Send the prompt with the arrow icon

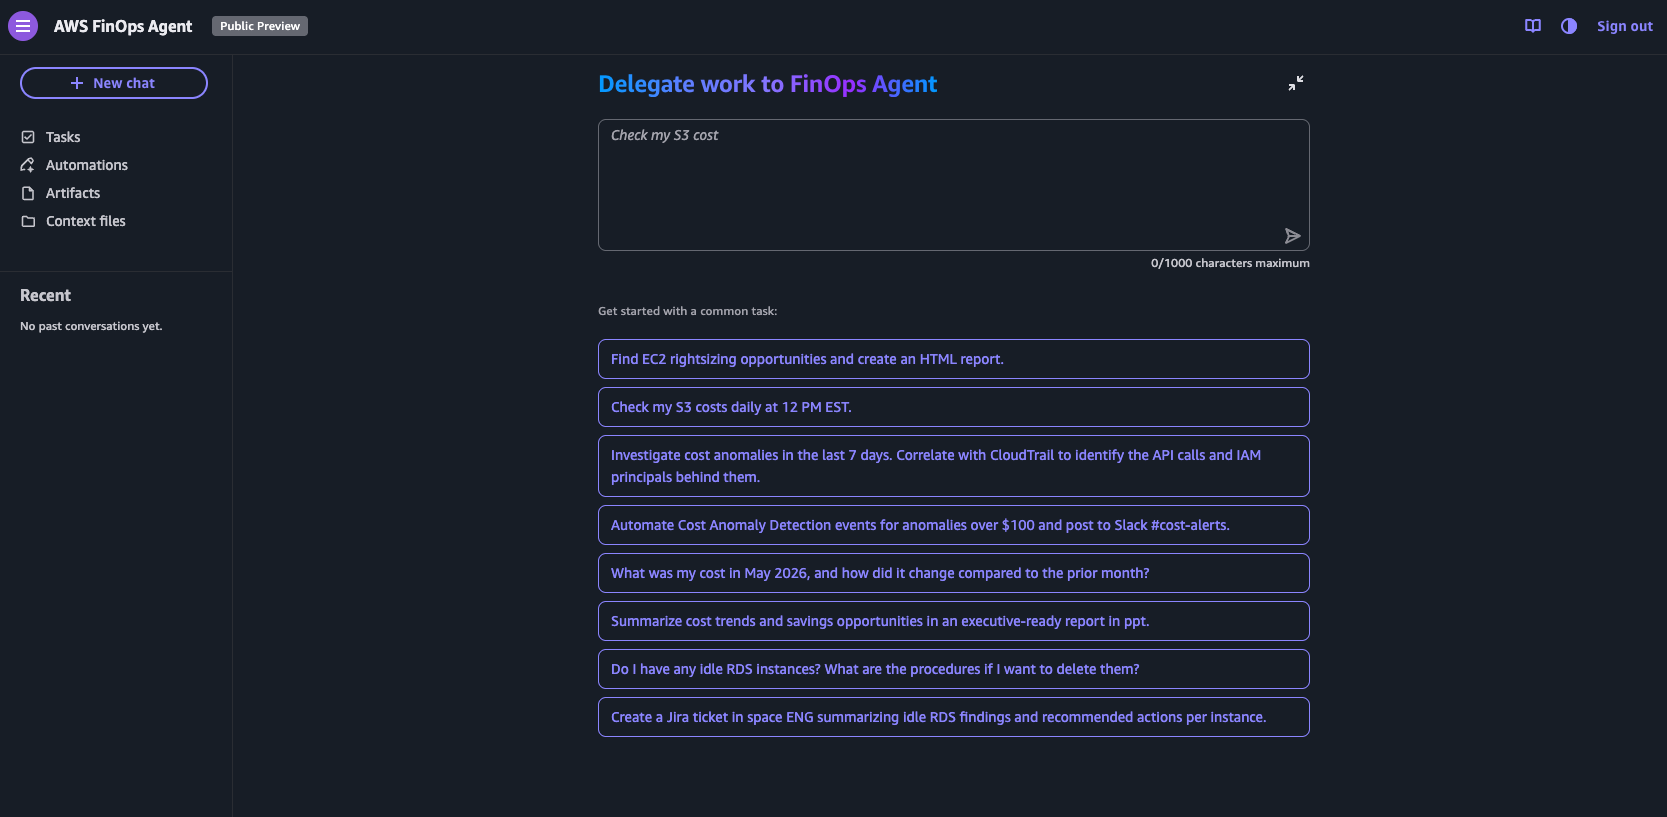point(1293,236)
